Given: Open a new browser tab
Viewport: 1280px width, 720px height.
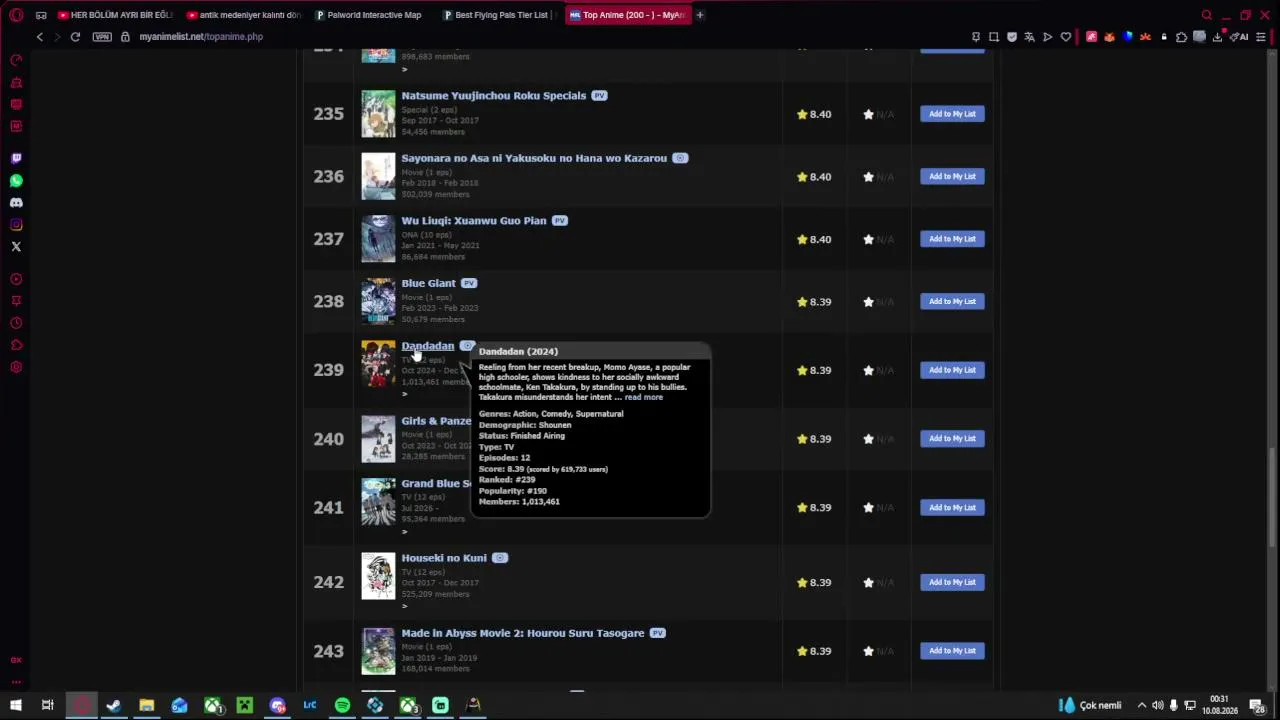Looking at the screenshot, I should point(700,15).
